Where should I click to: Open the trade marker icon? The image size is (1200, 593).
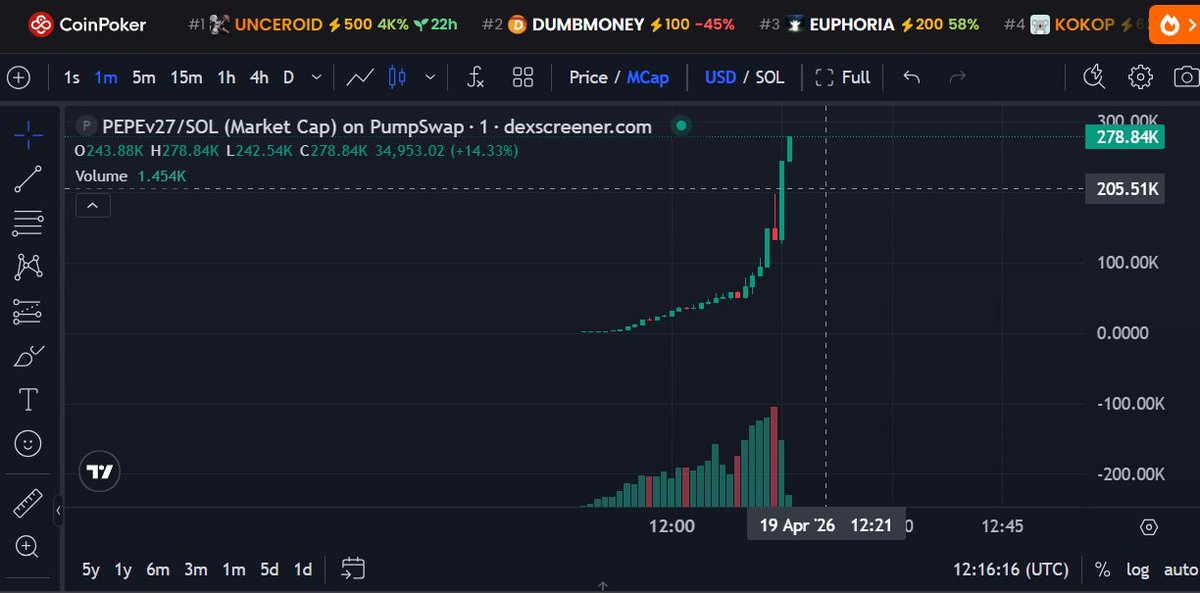pos(1094,77)
